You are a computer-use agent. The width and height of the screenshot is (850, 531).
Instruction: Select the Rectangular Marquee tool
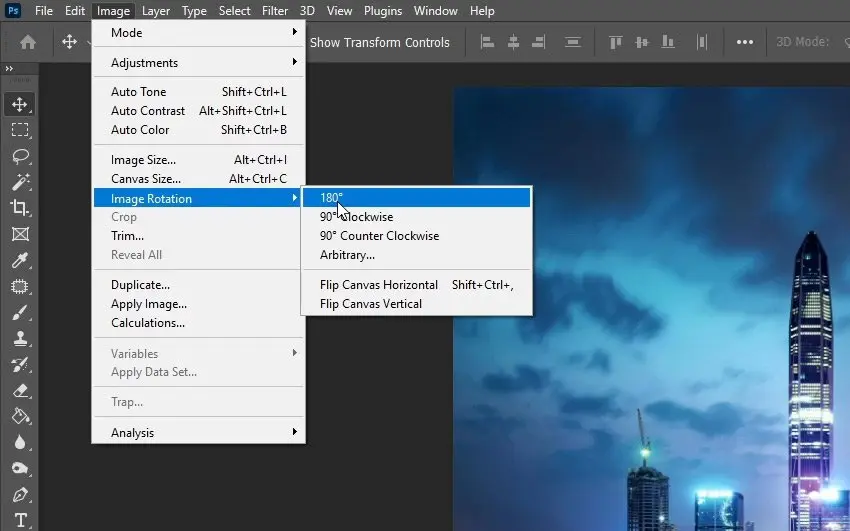click(20, 130)
